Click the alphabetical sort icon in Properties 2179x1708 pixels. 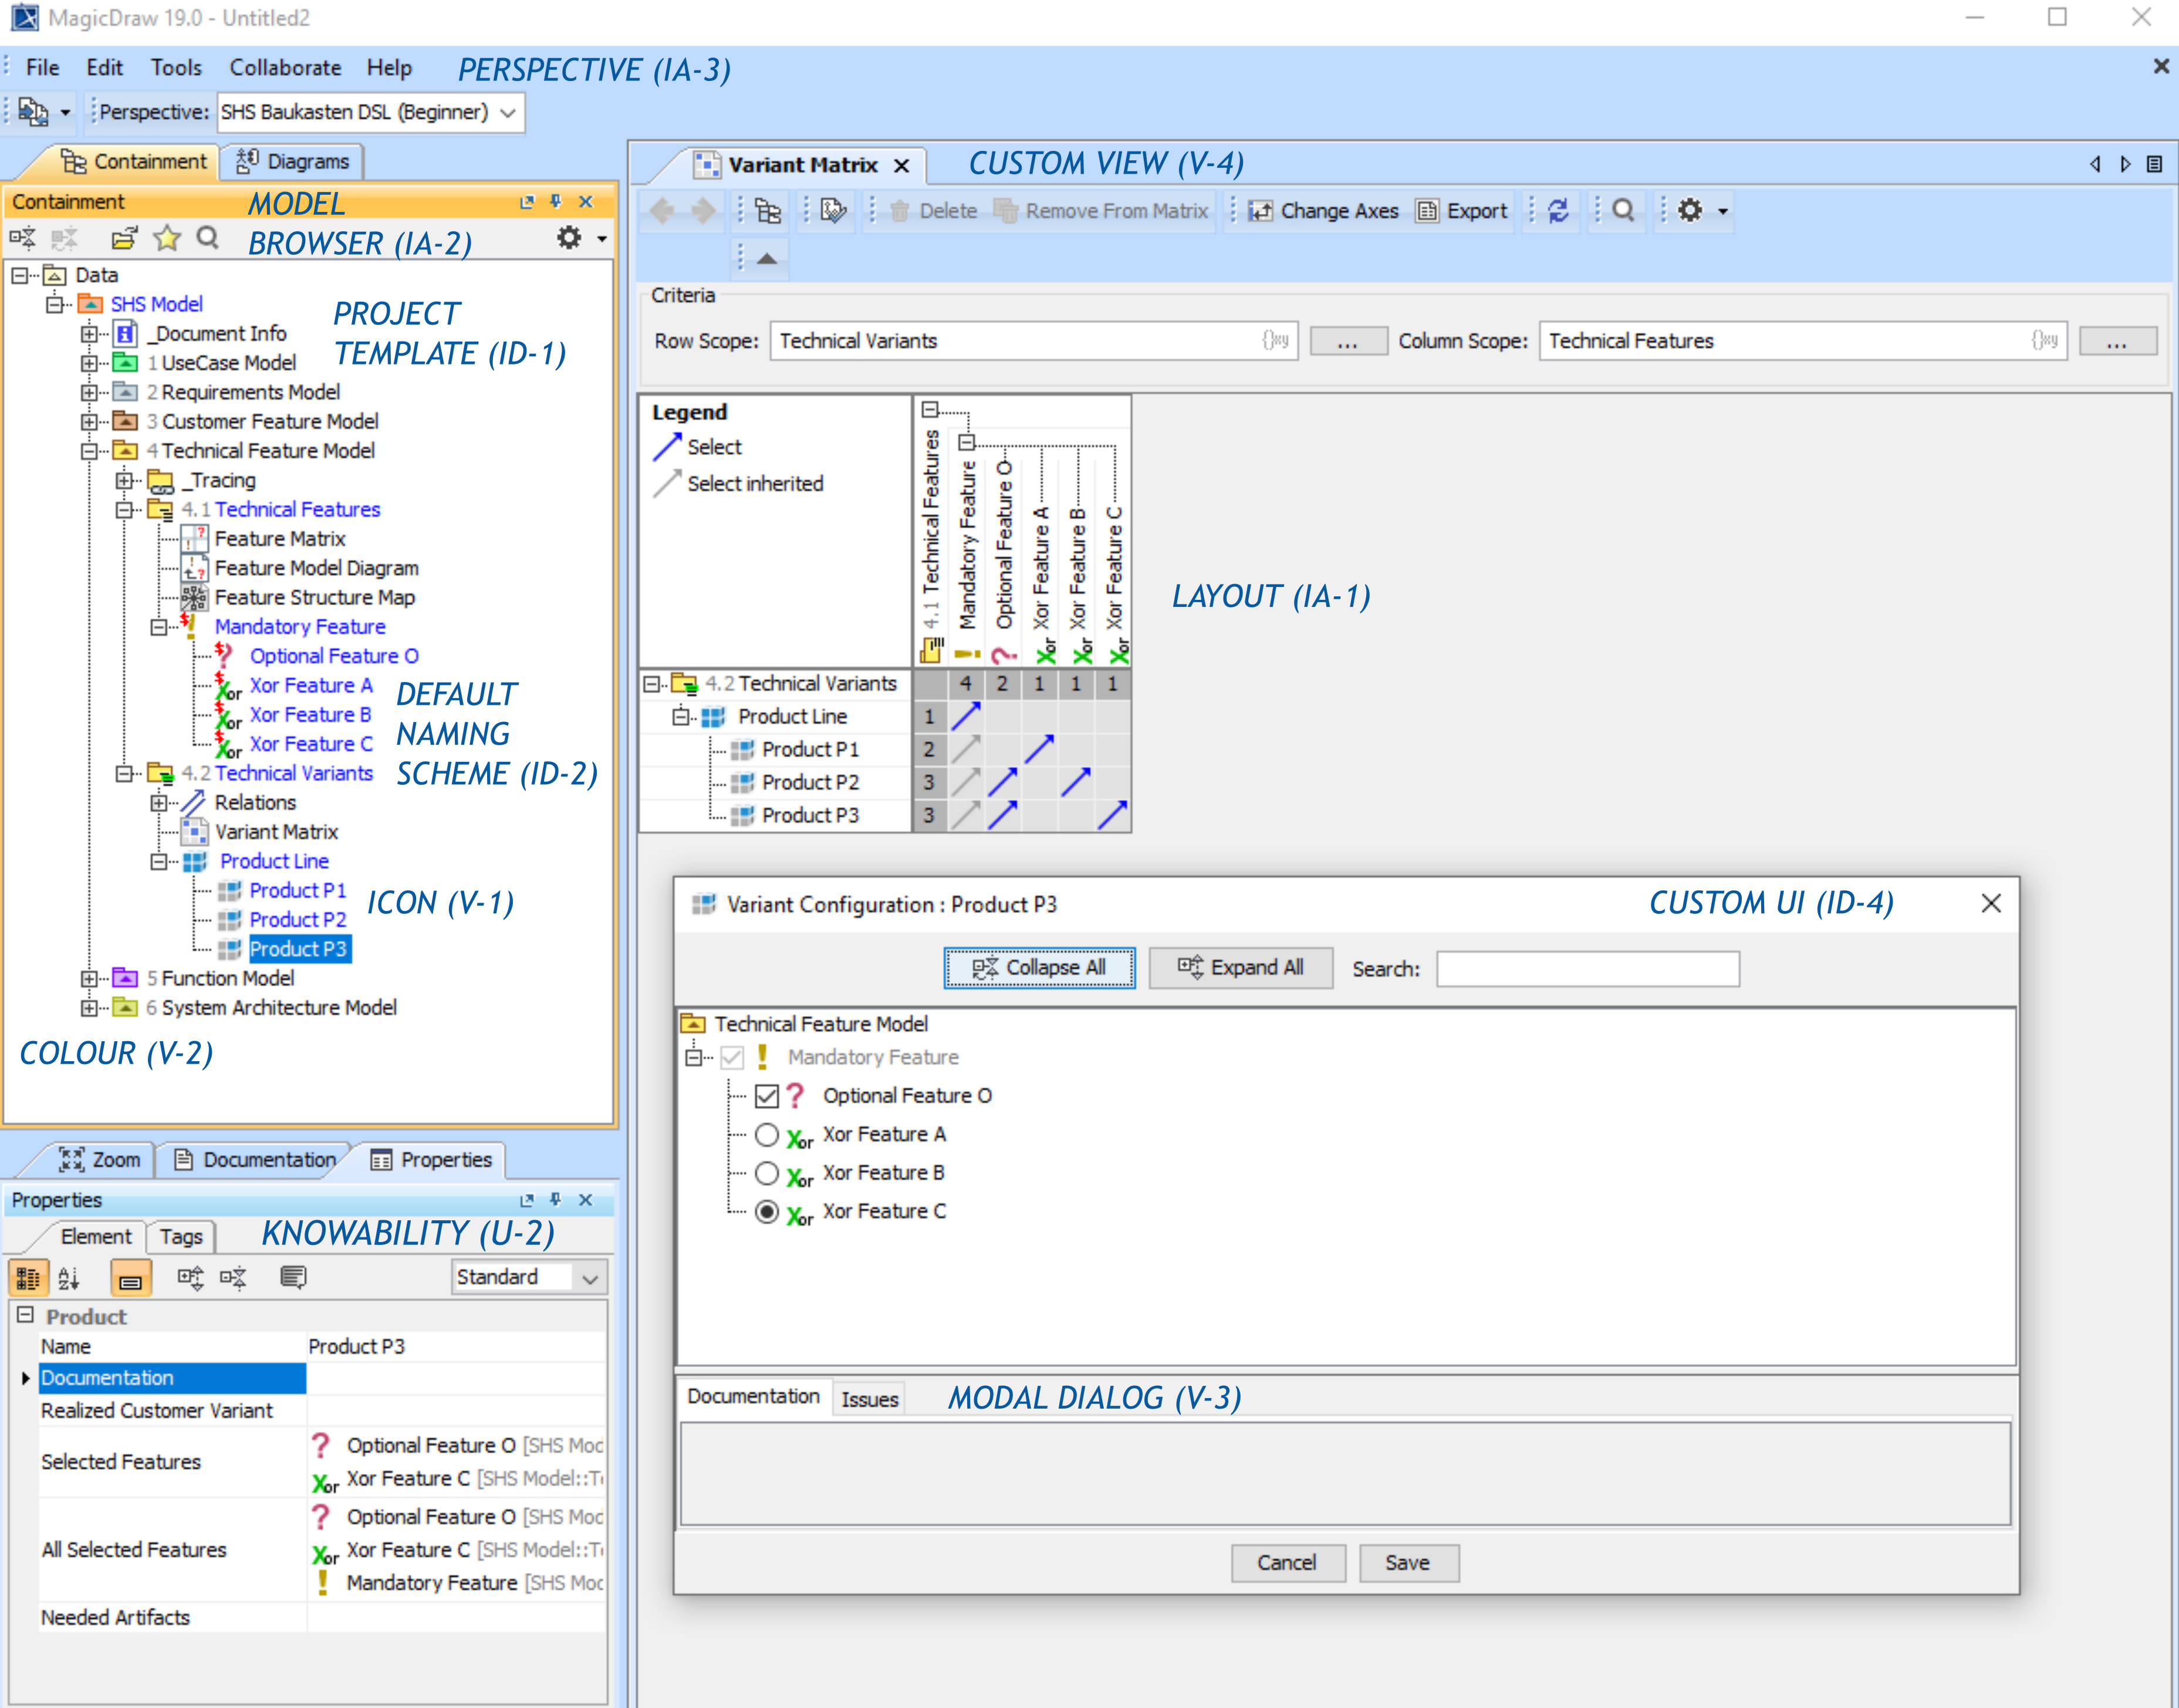point(69,1277)
